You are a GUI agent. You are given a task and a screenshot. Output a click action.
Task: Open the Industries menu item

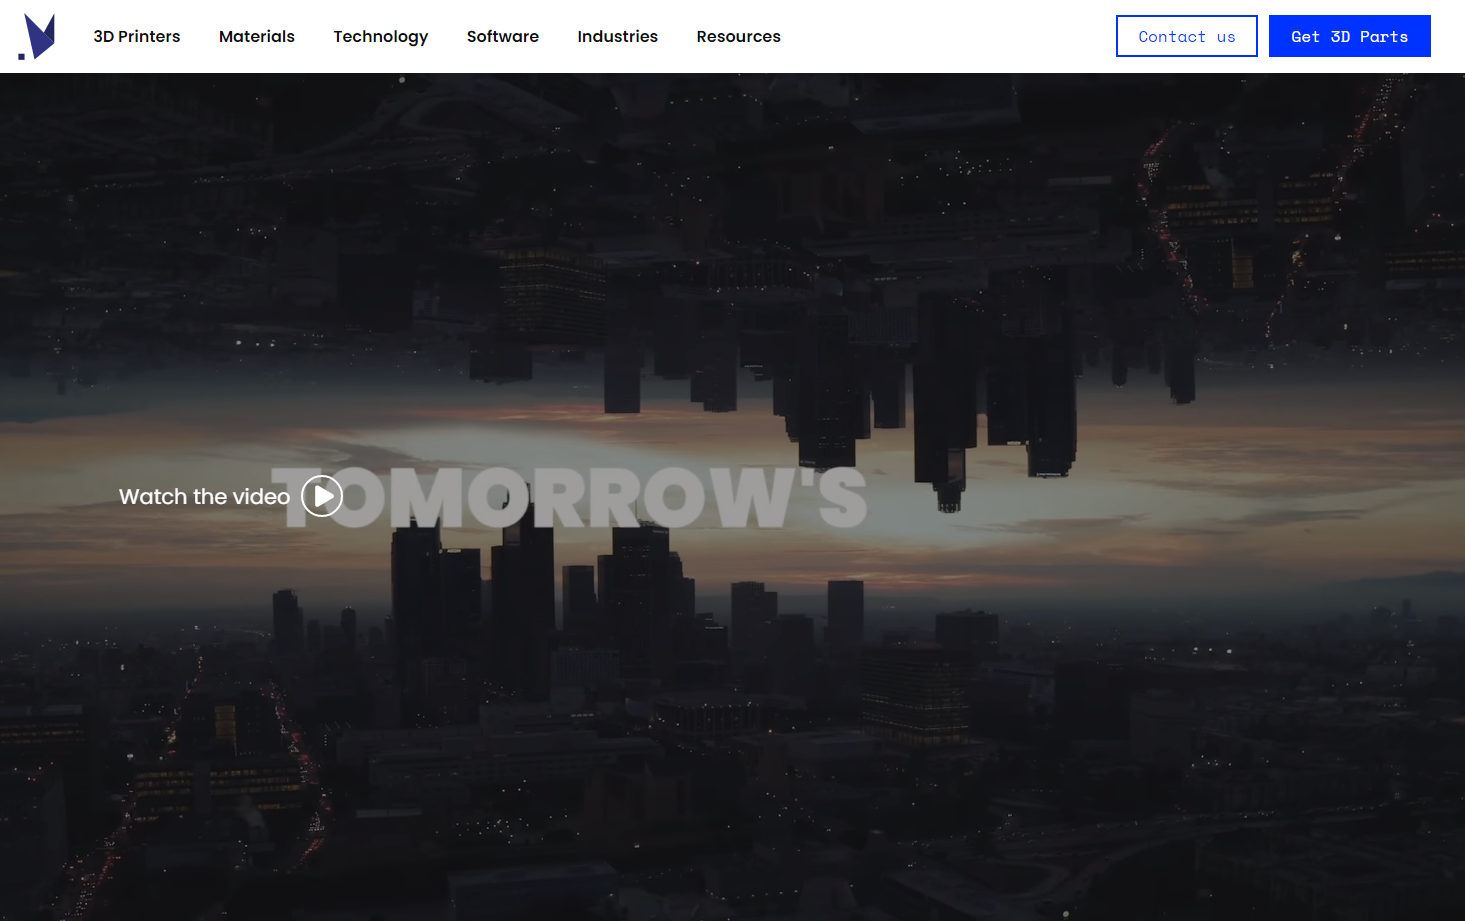click(617, 37)
